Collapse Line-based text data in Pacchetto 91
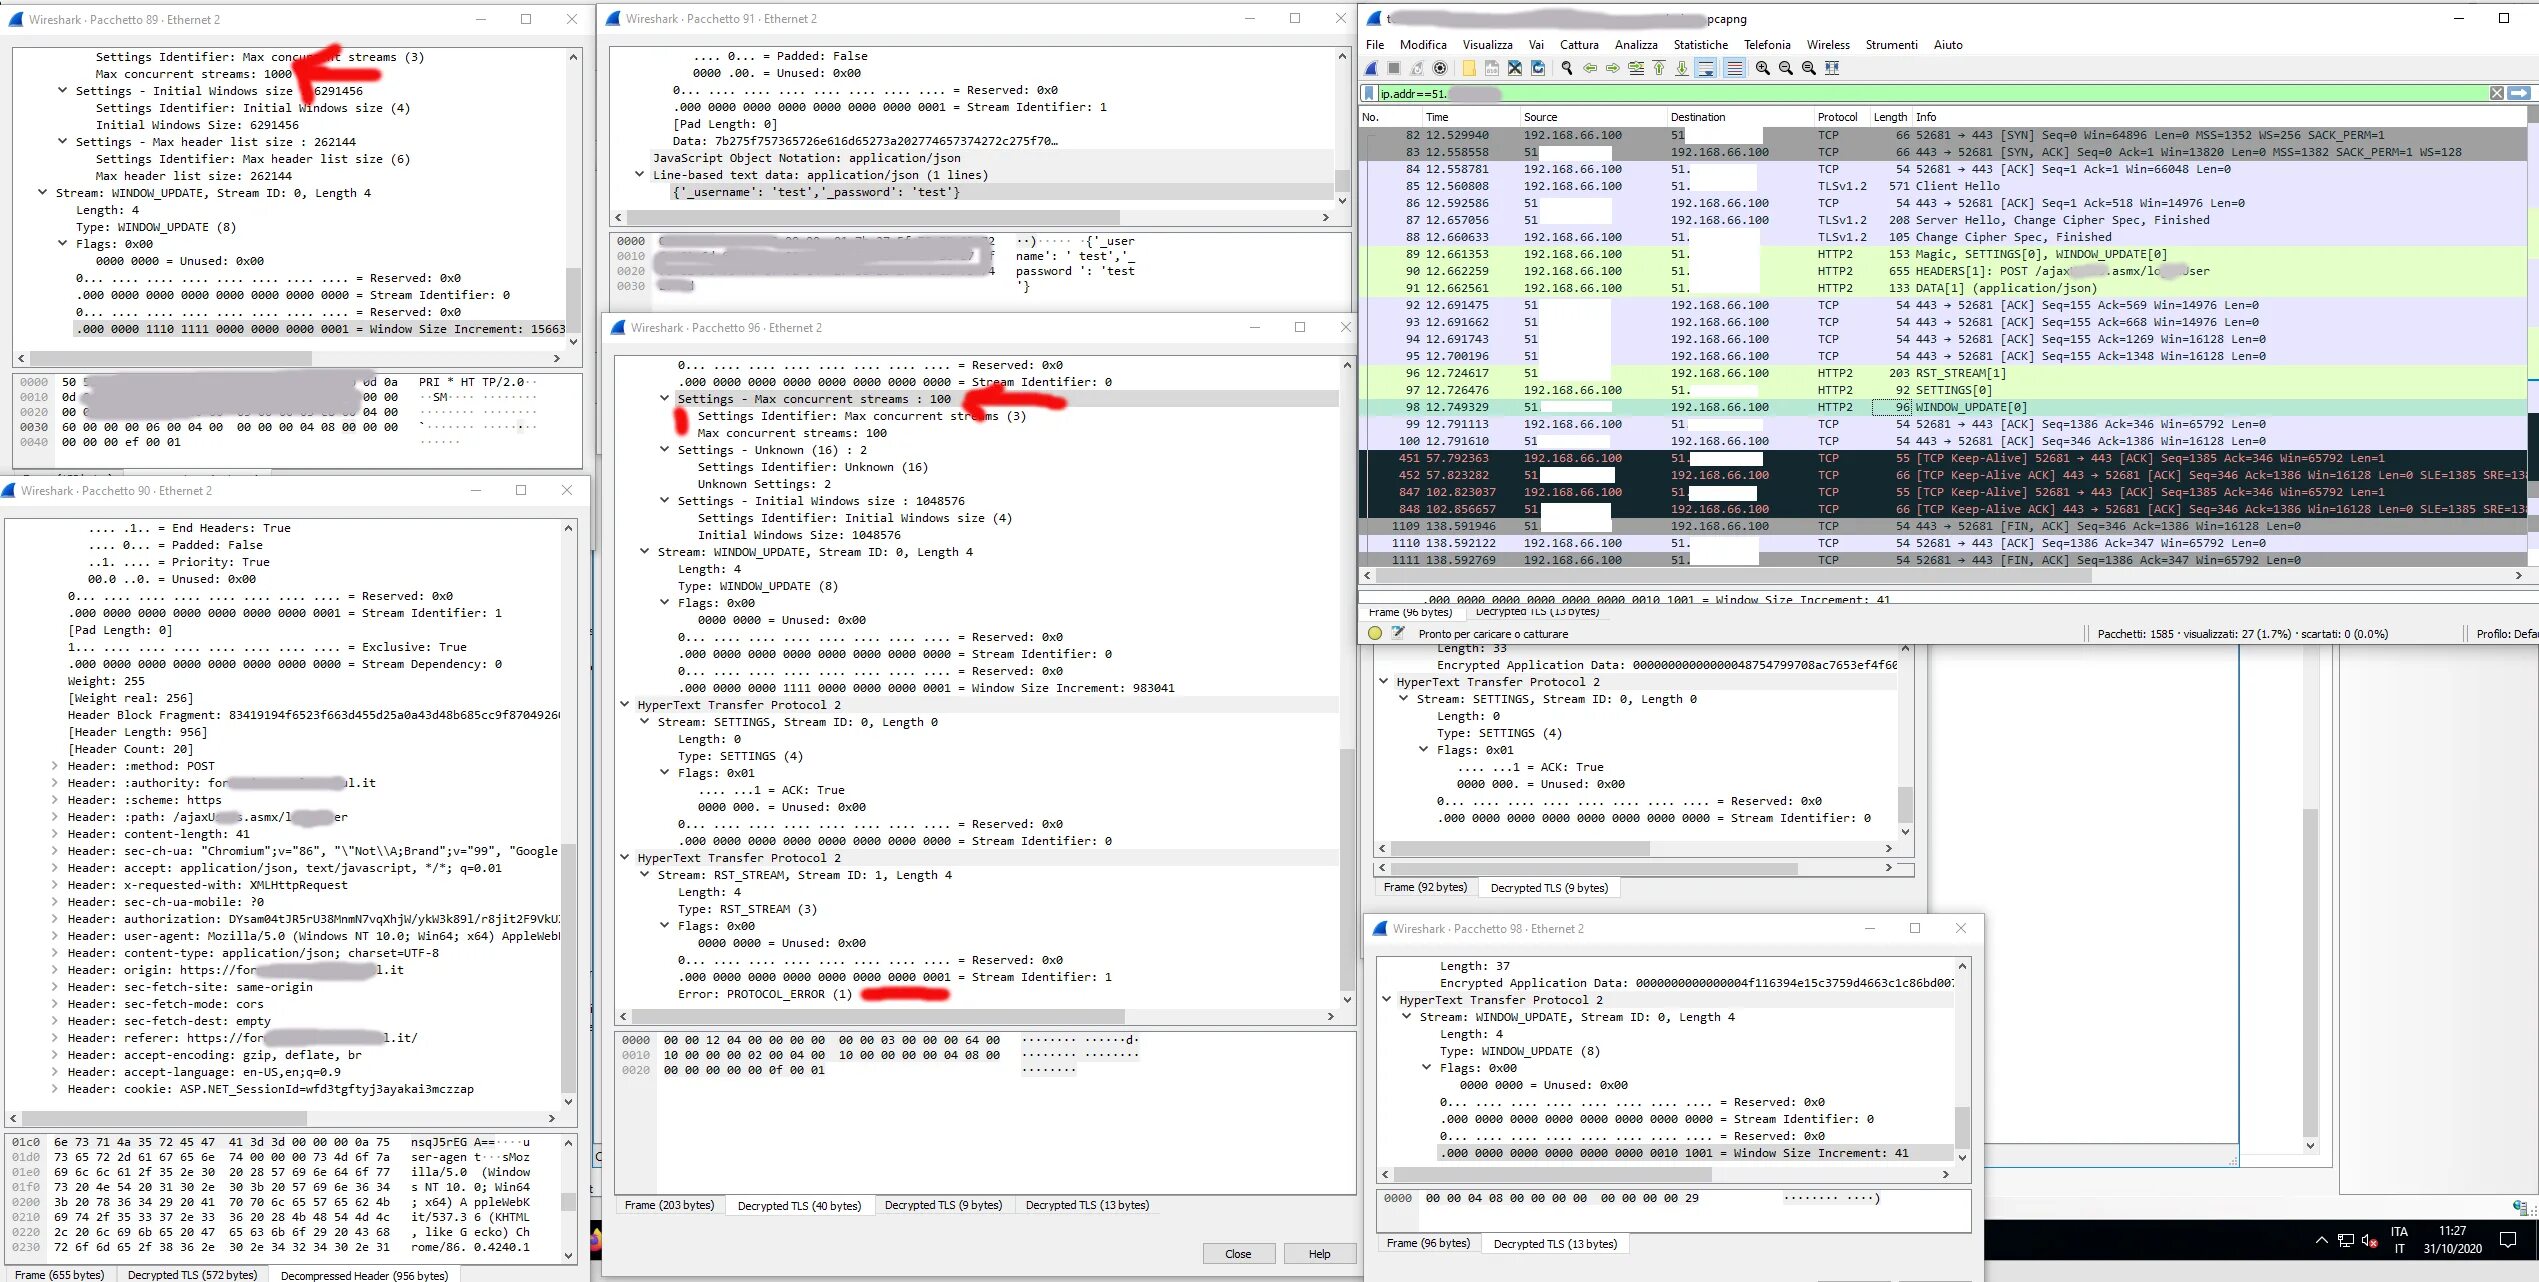 click(x=640, y=174)
